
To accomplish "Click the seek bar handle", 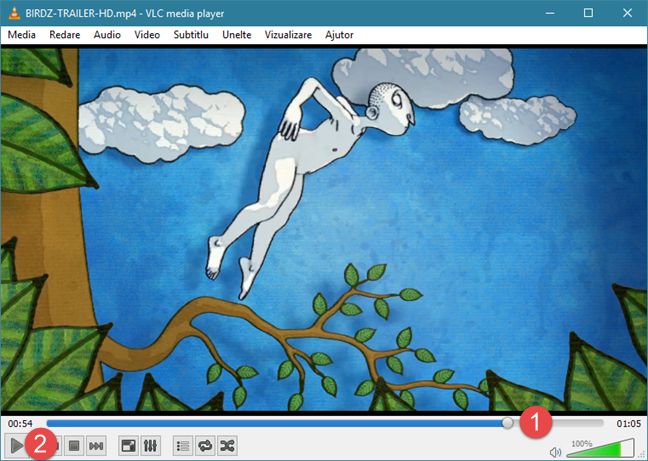I will coord(507,423).
